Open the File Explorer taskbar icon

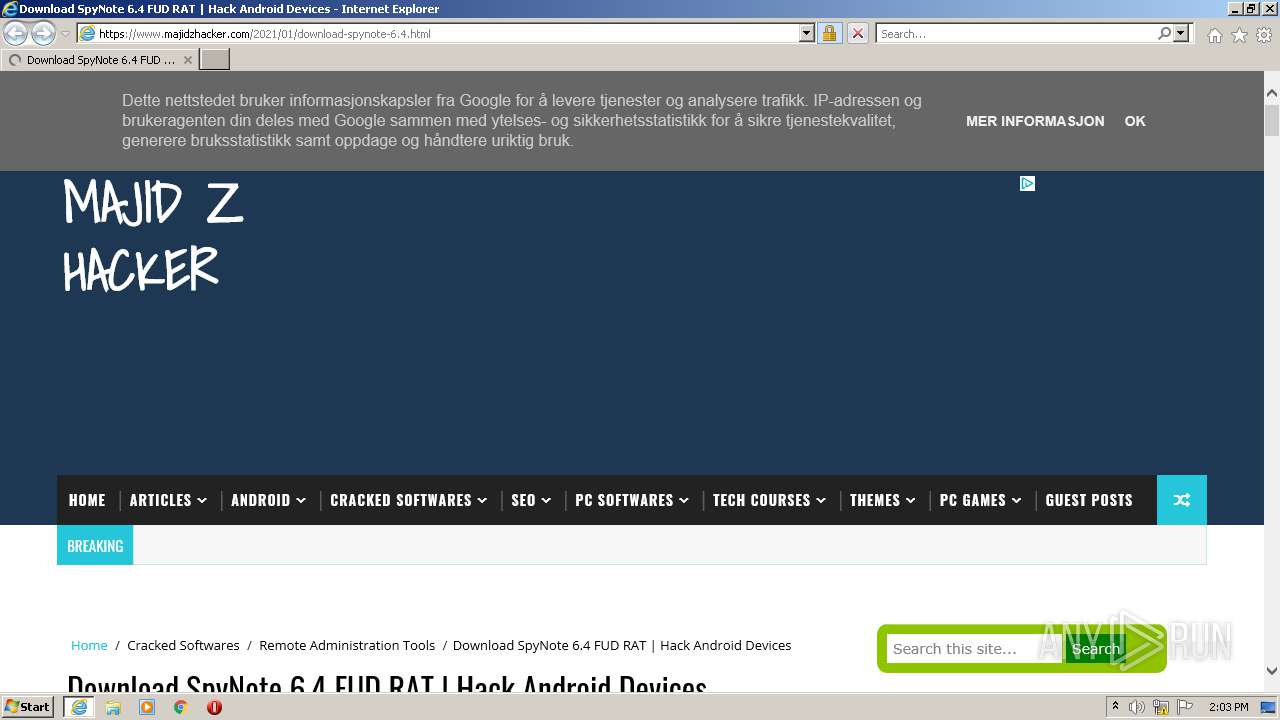pos(113,707)
